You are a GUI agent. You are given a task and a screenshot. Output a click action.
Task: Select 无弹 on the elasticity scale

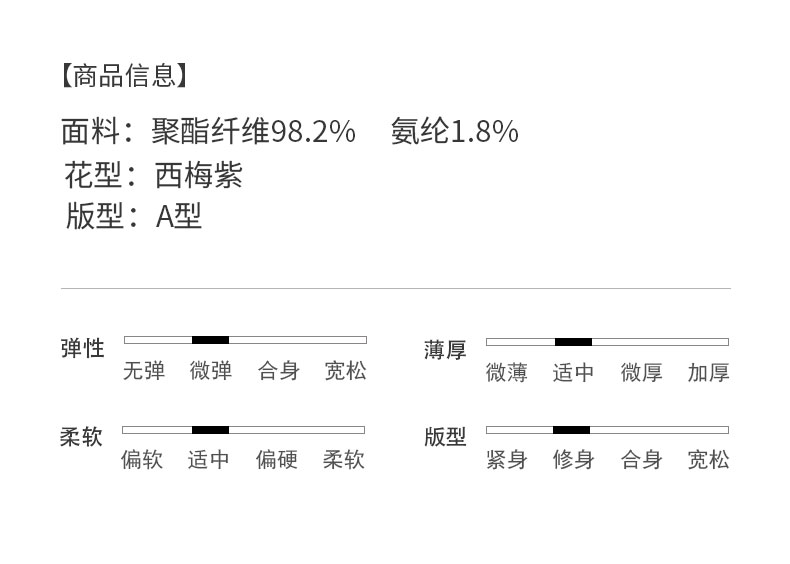pyautogui.click(x=143, y=371)
